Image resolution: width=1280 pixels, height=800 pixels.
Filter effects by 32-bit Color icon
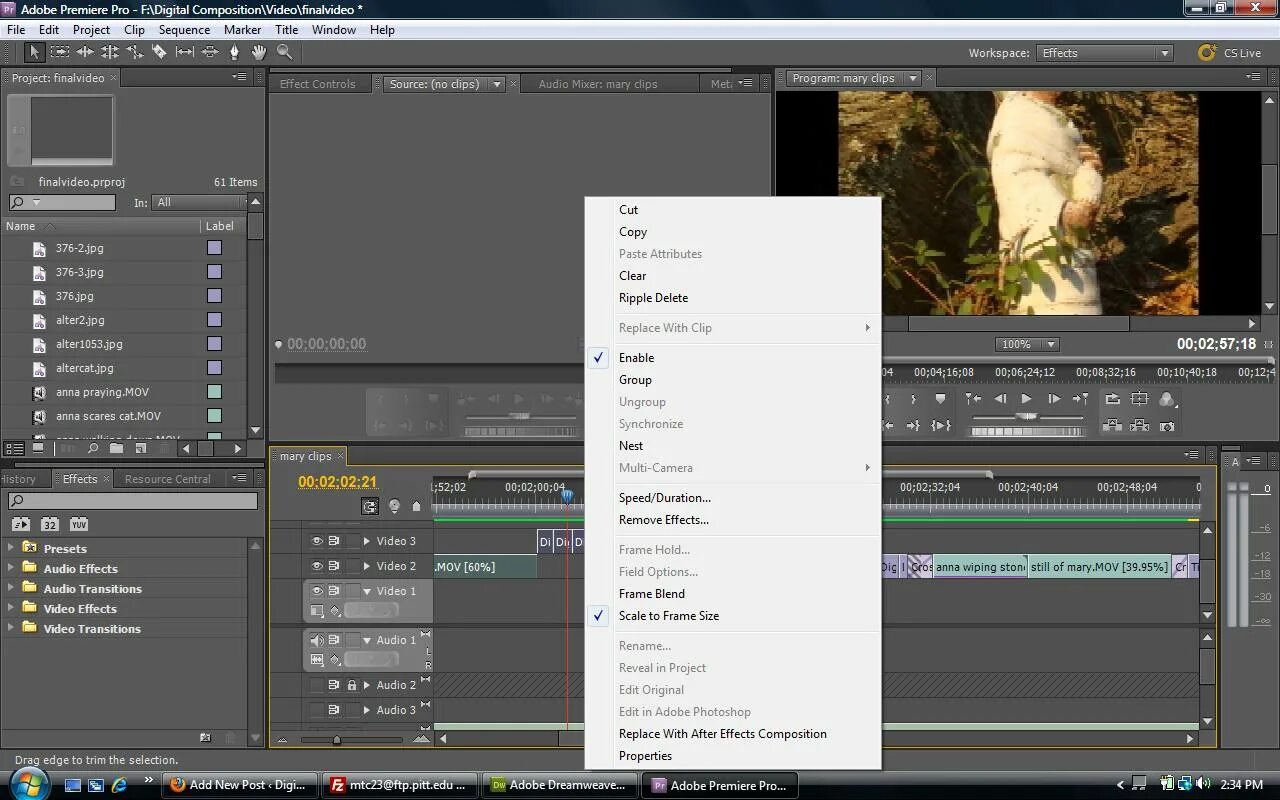click(x=50, y=524)
